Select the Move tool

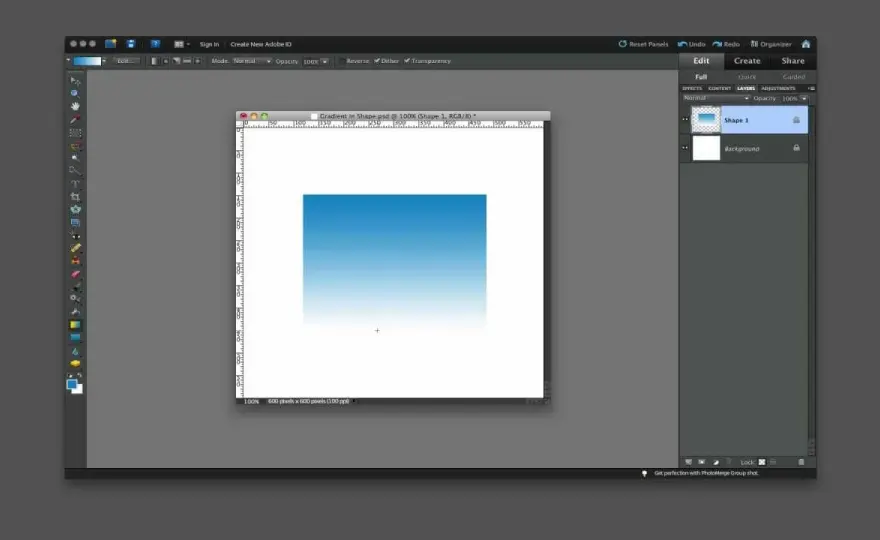click(x=75, y=80)
